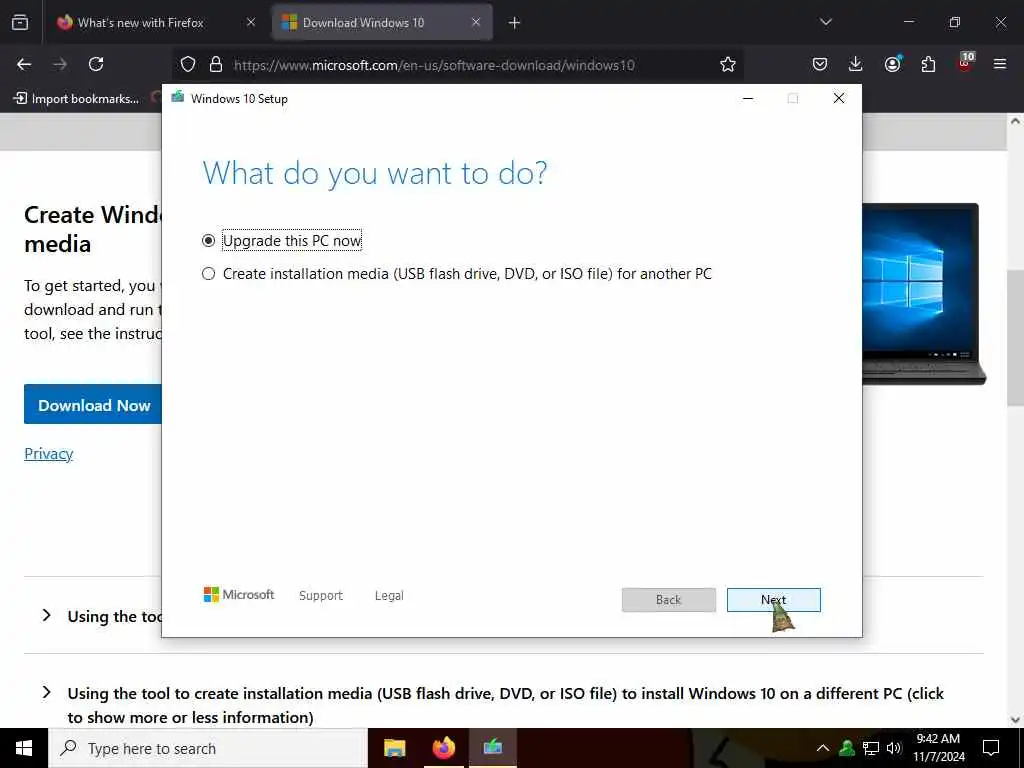Viewport: 1024px width, 768px height.
Task: Open the volume tray icon
Action: (x=894, y=748)
